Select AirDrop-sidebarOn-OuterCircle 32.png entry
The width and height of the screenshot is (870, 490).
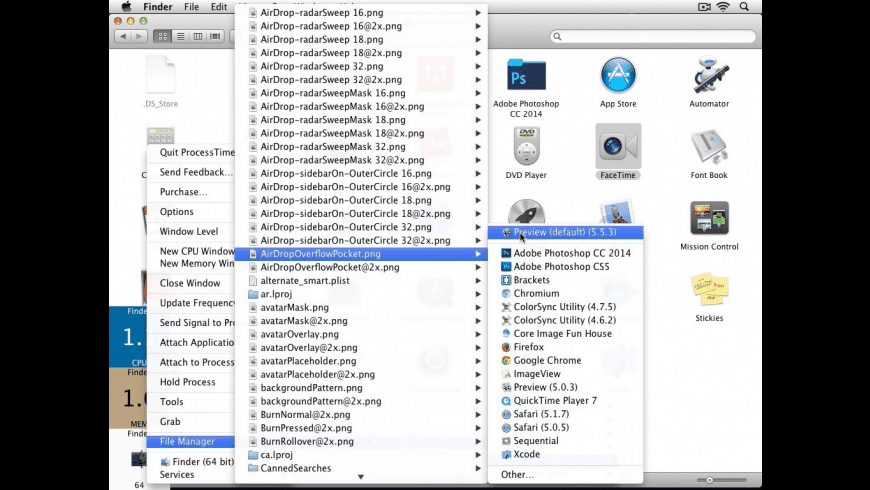[361, 227]
